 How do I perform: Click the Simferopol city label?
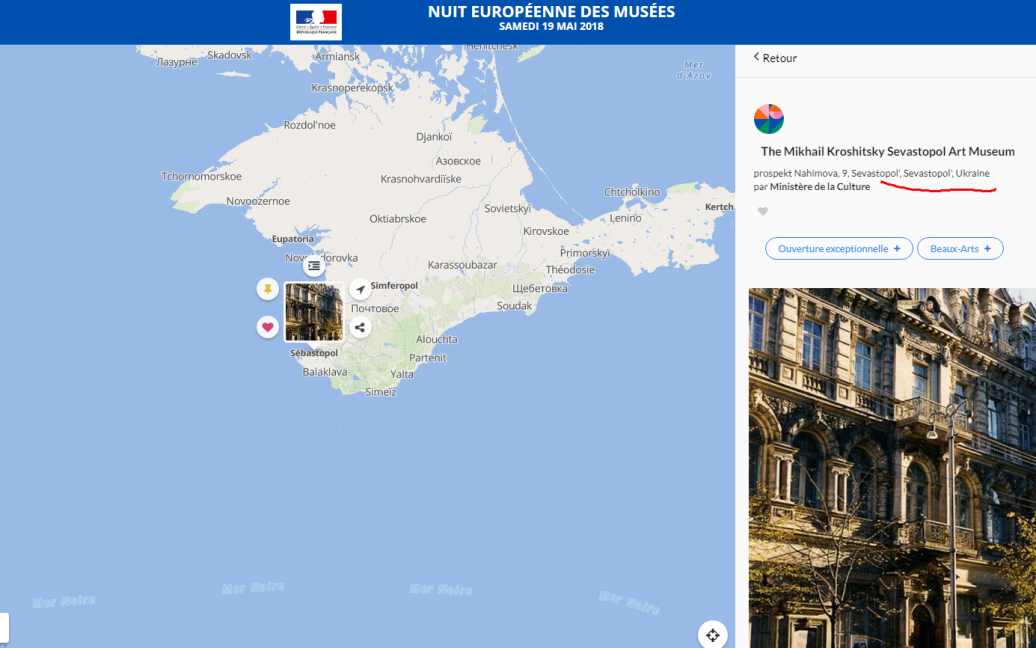[x=394, y=285]
